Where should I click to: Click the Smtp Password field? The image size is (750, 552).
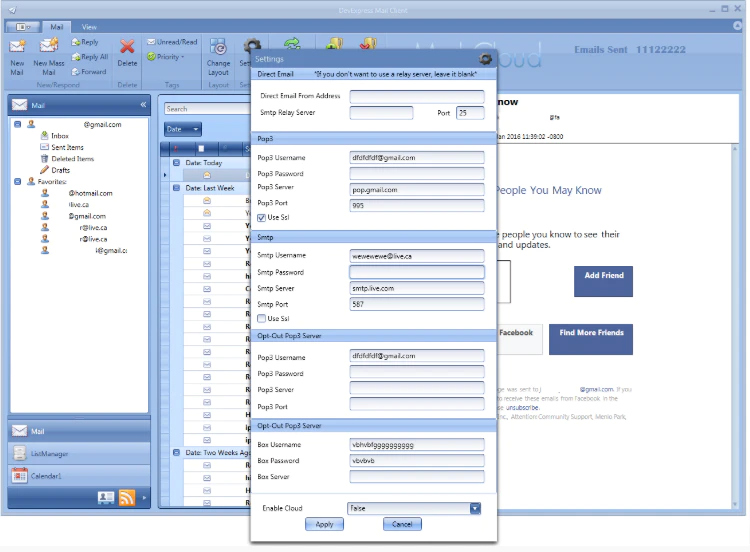coord(417,272)
